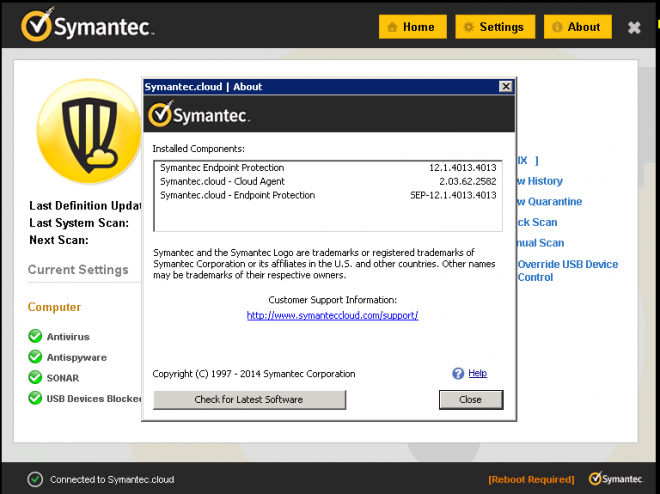Click version 12.1.4013.4013 value
The image size is (660, 494).
(x=463, y=168)
